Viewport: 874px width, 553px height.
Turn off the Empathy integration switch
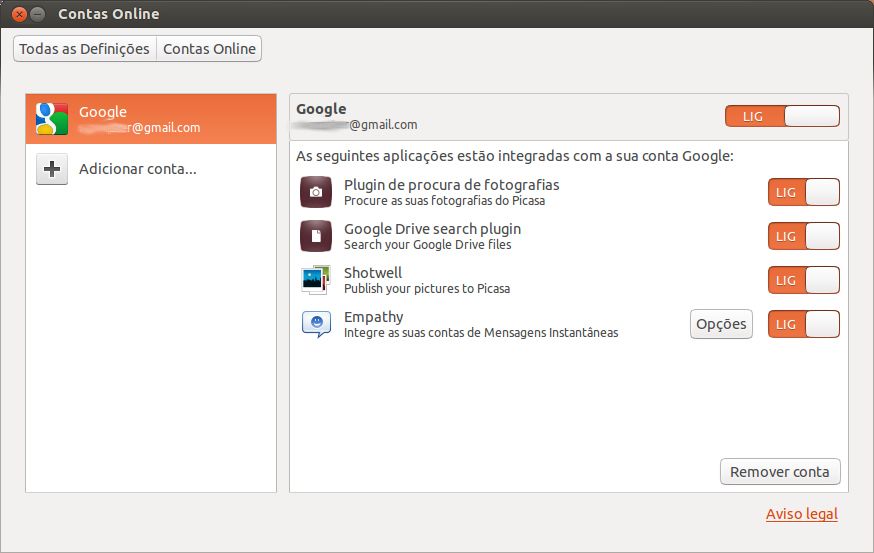click(x=803, y=324)
